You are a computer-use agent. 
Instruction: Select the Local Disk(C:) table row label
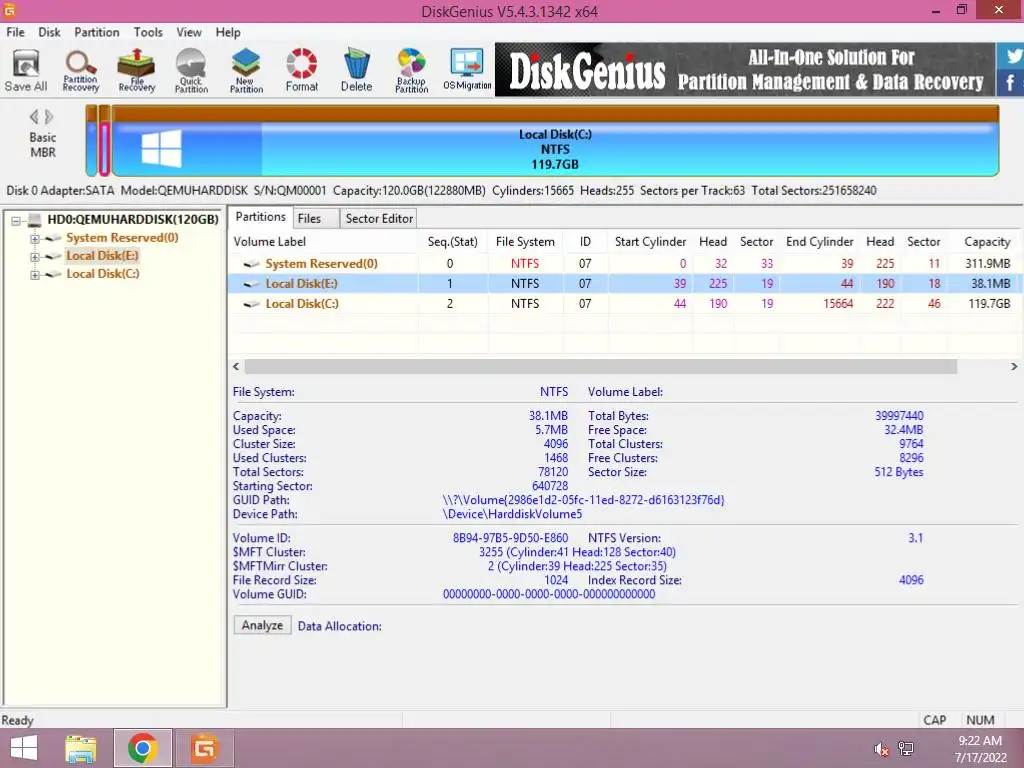pyautogui.click(x=302, y=304)
